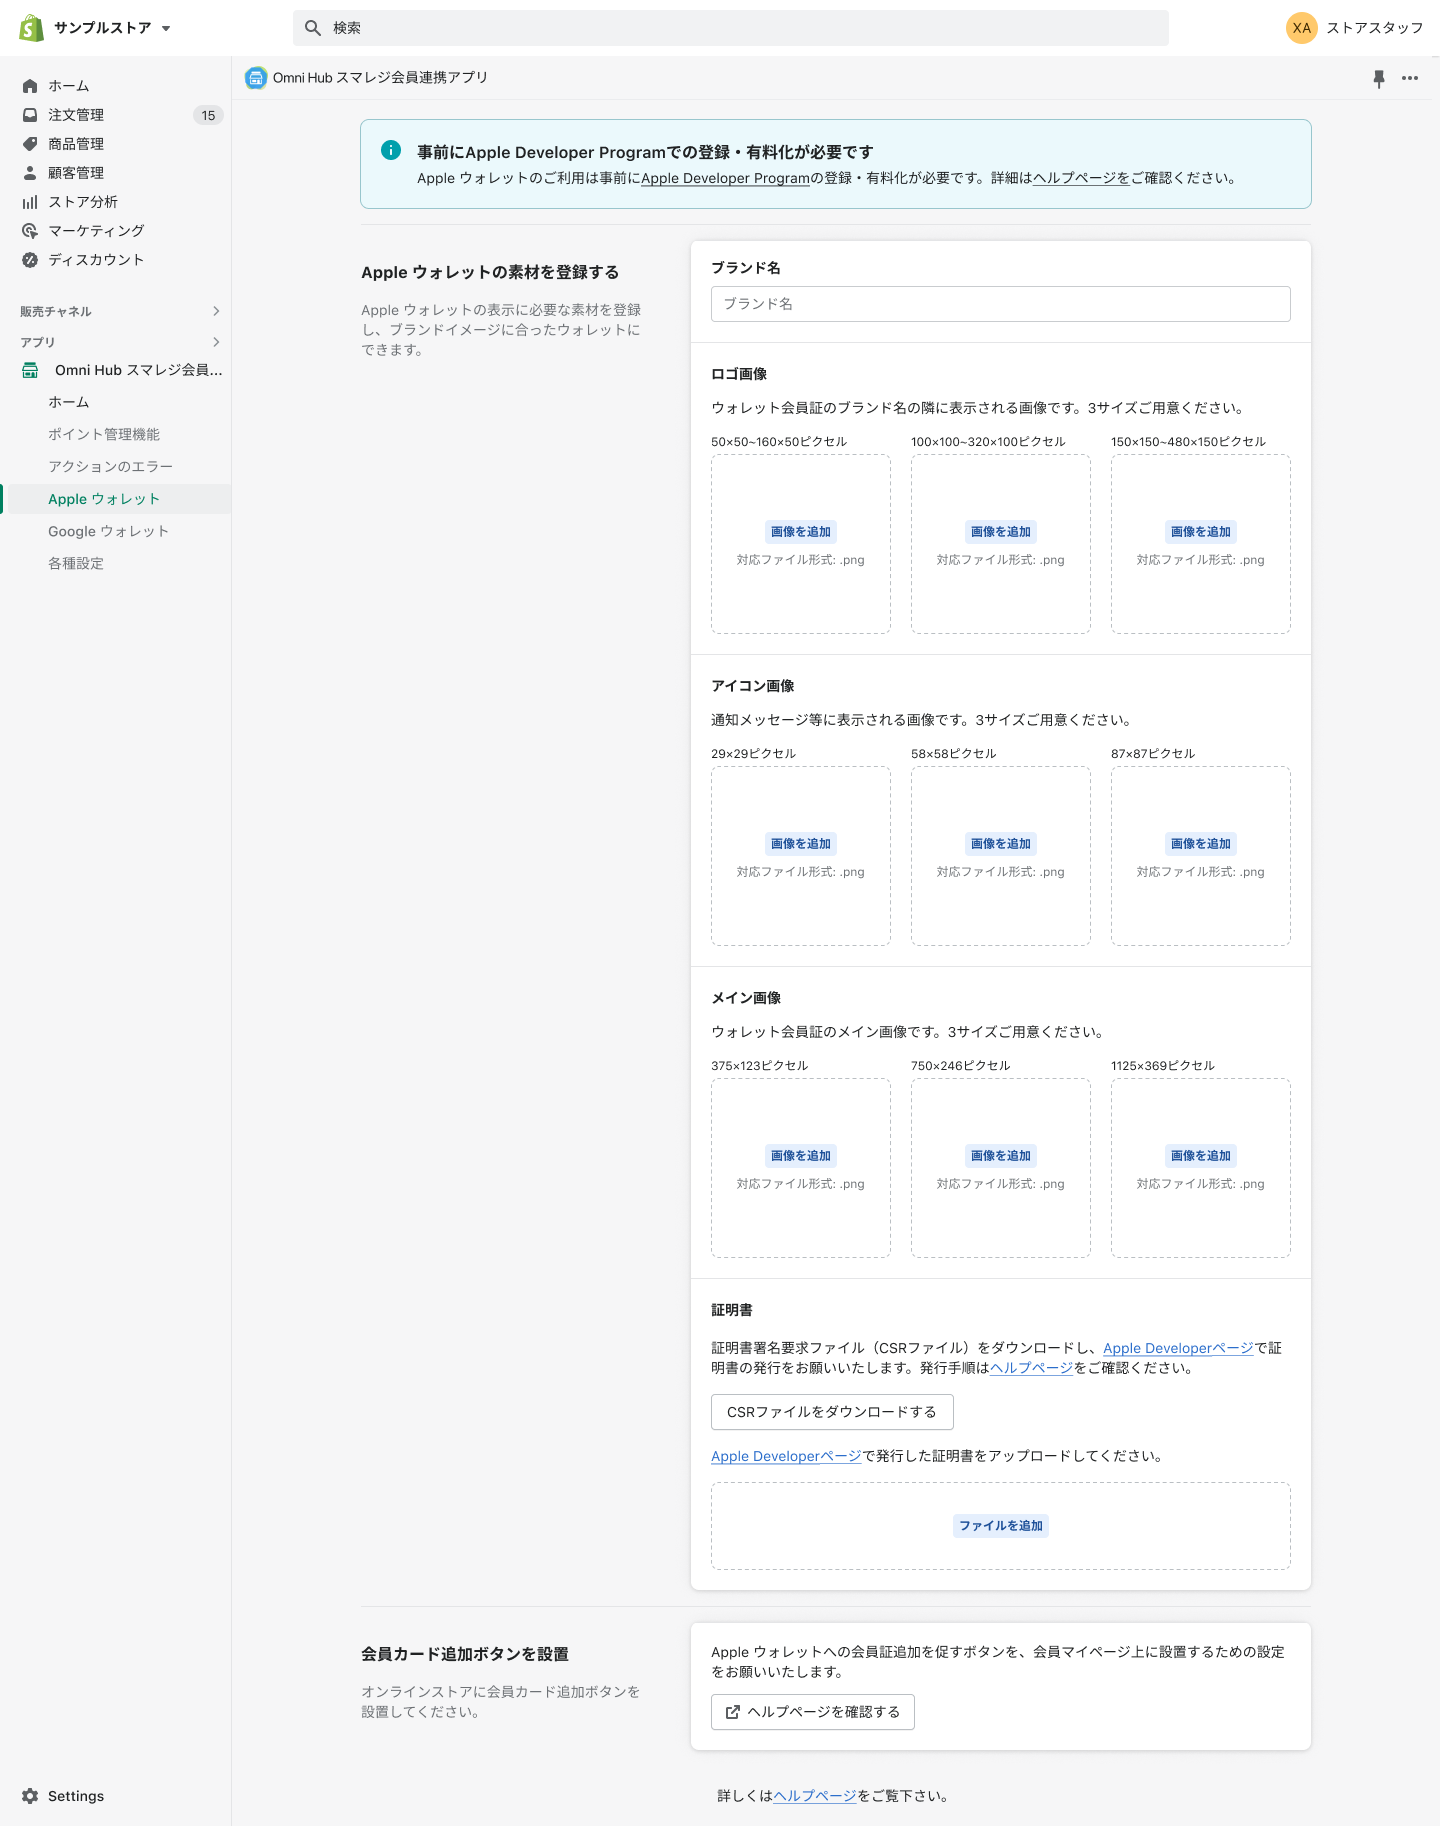Screen dimensions: 1440x1826
Task: Click the Shopify bag logo
Action: (x=32, y=28)
